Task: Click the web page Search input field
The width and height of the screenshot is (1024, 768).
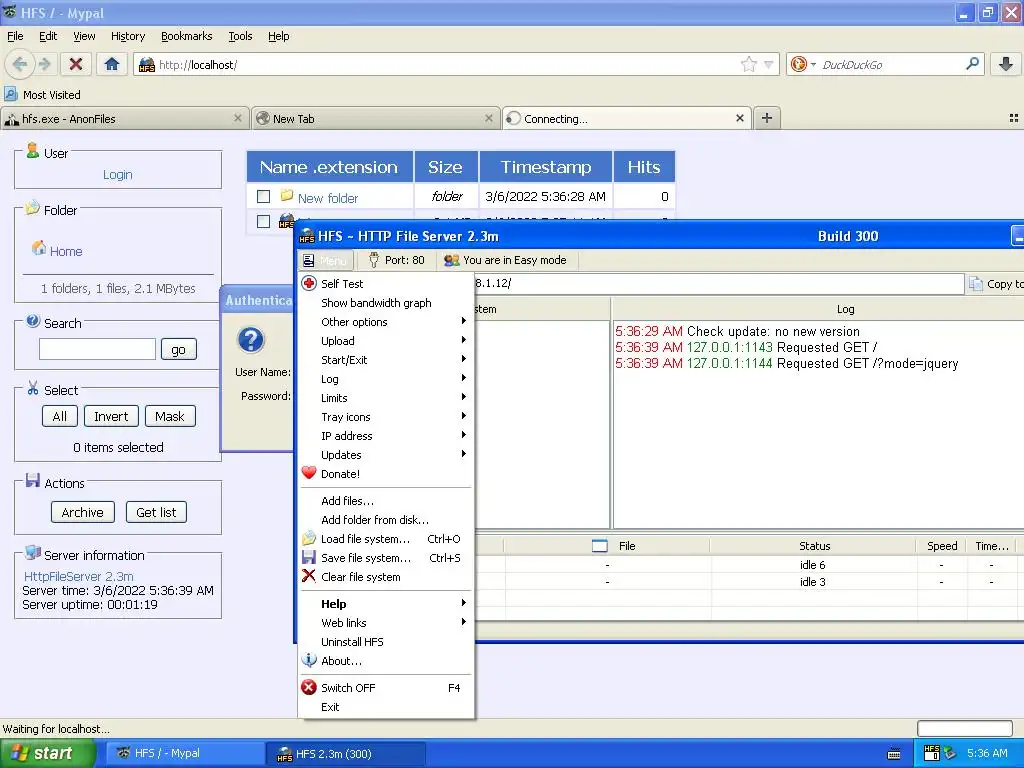Action: point(97,349)
